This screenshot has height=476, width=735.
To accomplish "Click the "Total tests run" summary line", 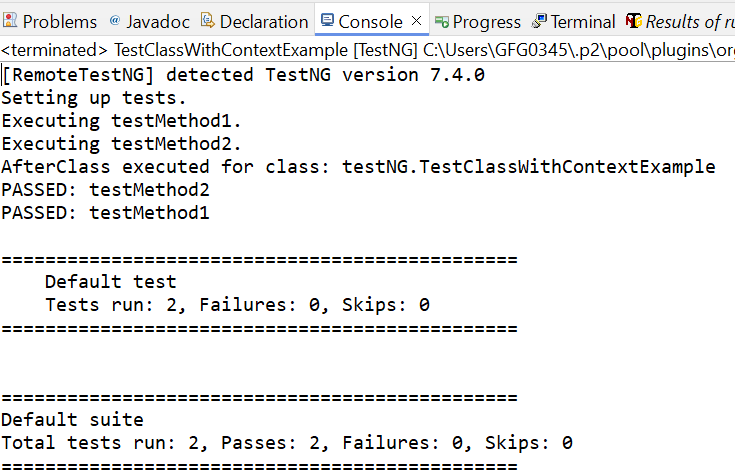I will (287, 442).
